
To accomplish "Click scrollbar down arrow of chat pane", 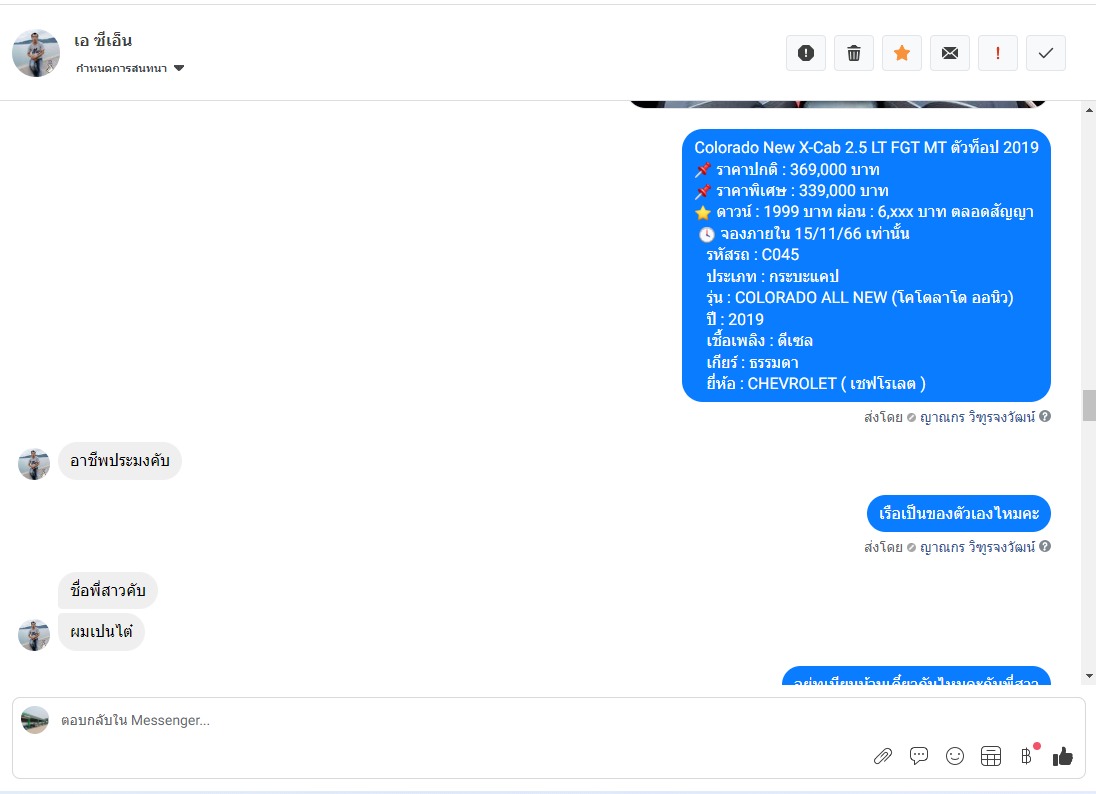I will (x=1089, y=676).
